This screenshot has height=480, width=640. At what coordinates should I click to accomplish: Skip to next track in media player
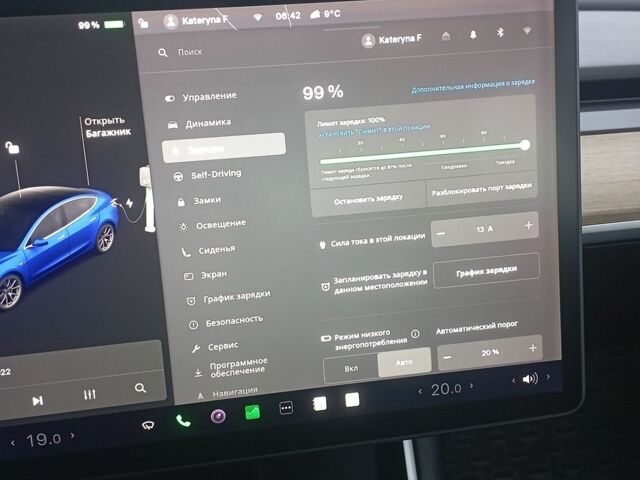click(x=38, y=401)
